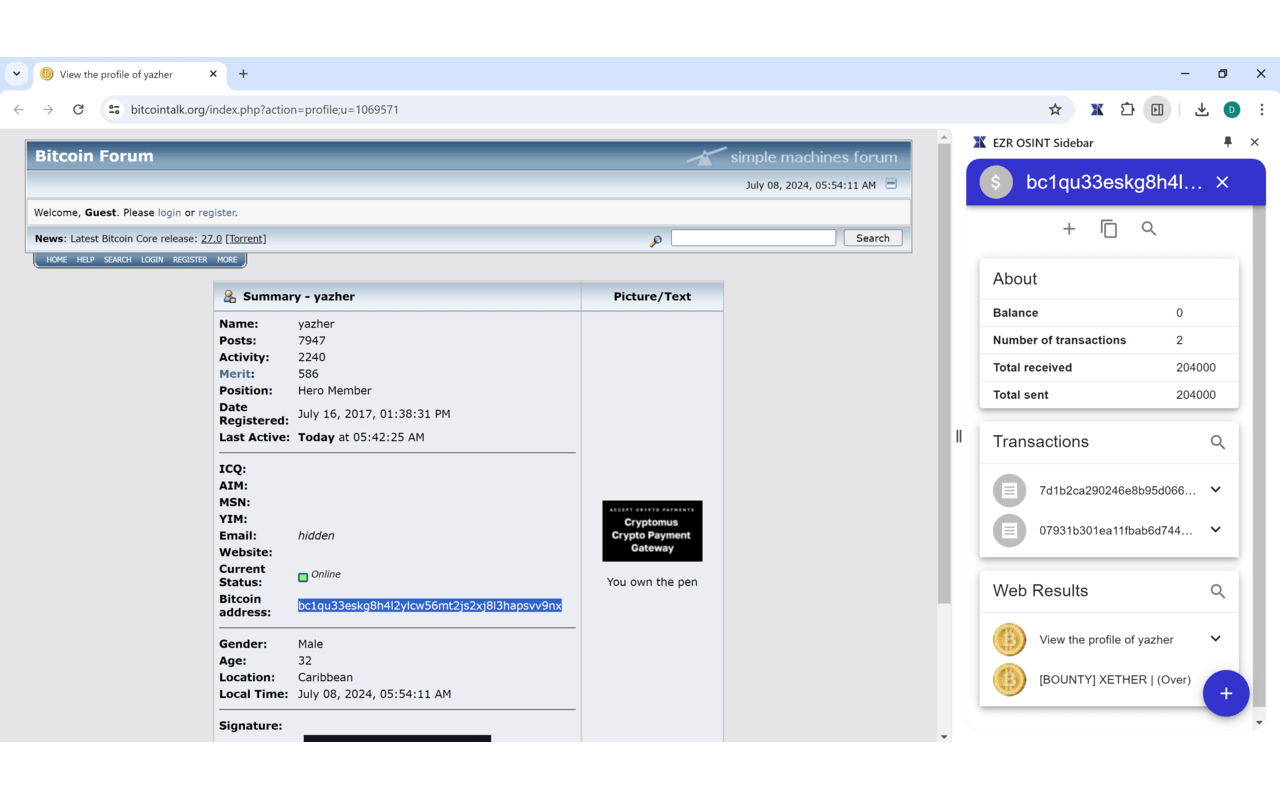The image size is (1280, 800).
Task: Expand transaction 7d1b2ca290246e8b95d066
Action: 1214,490
